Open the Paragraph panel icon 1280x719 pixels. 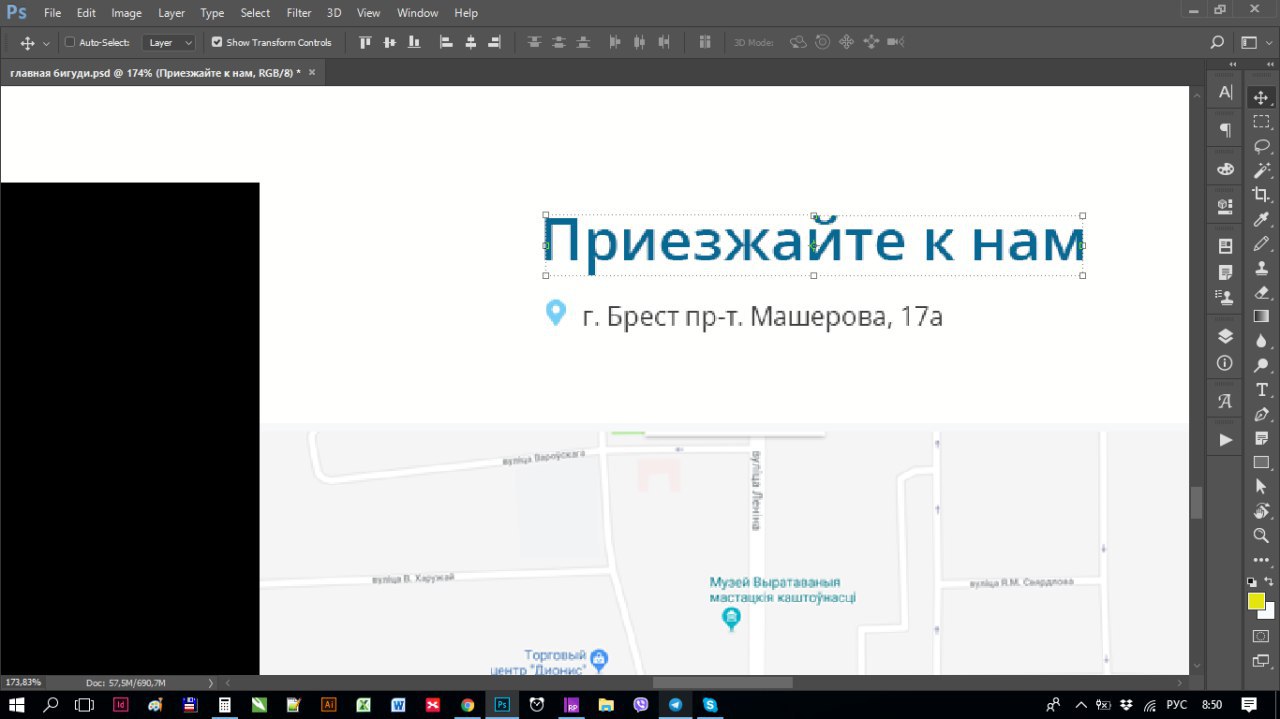tap(1225, 130)
